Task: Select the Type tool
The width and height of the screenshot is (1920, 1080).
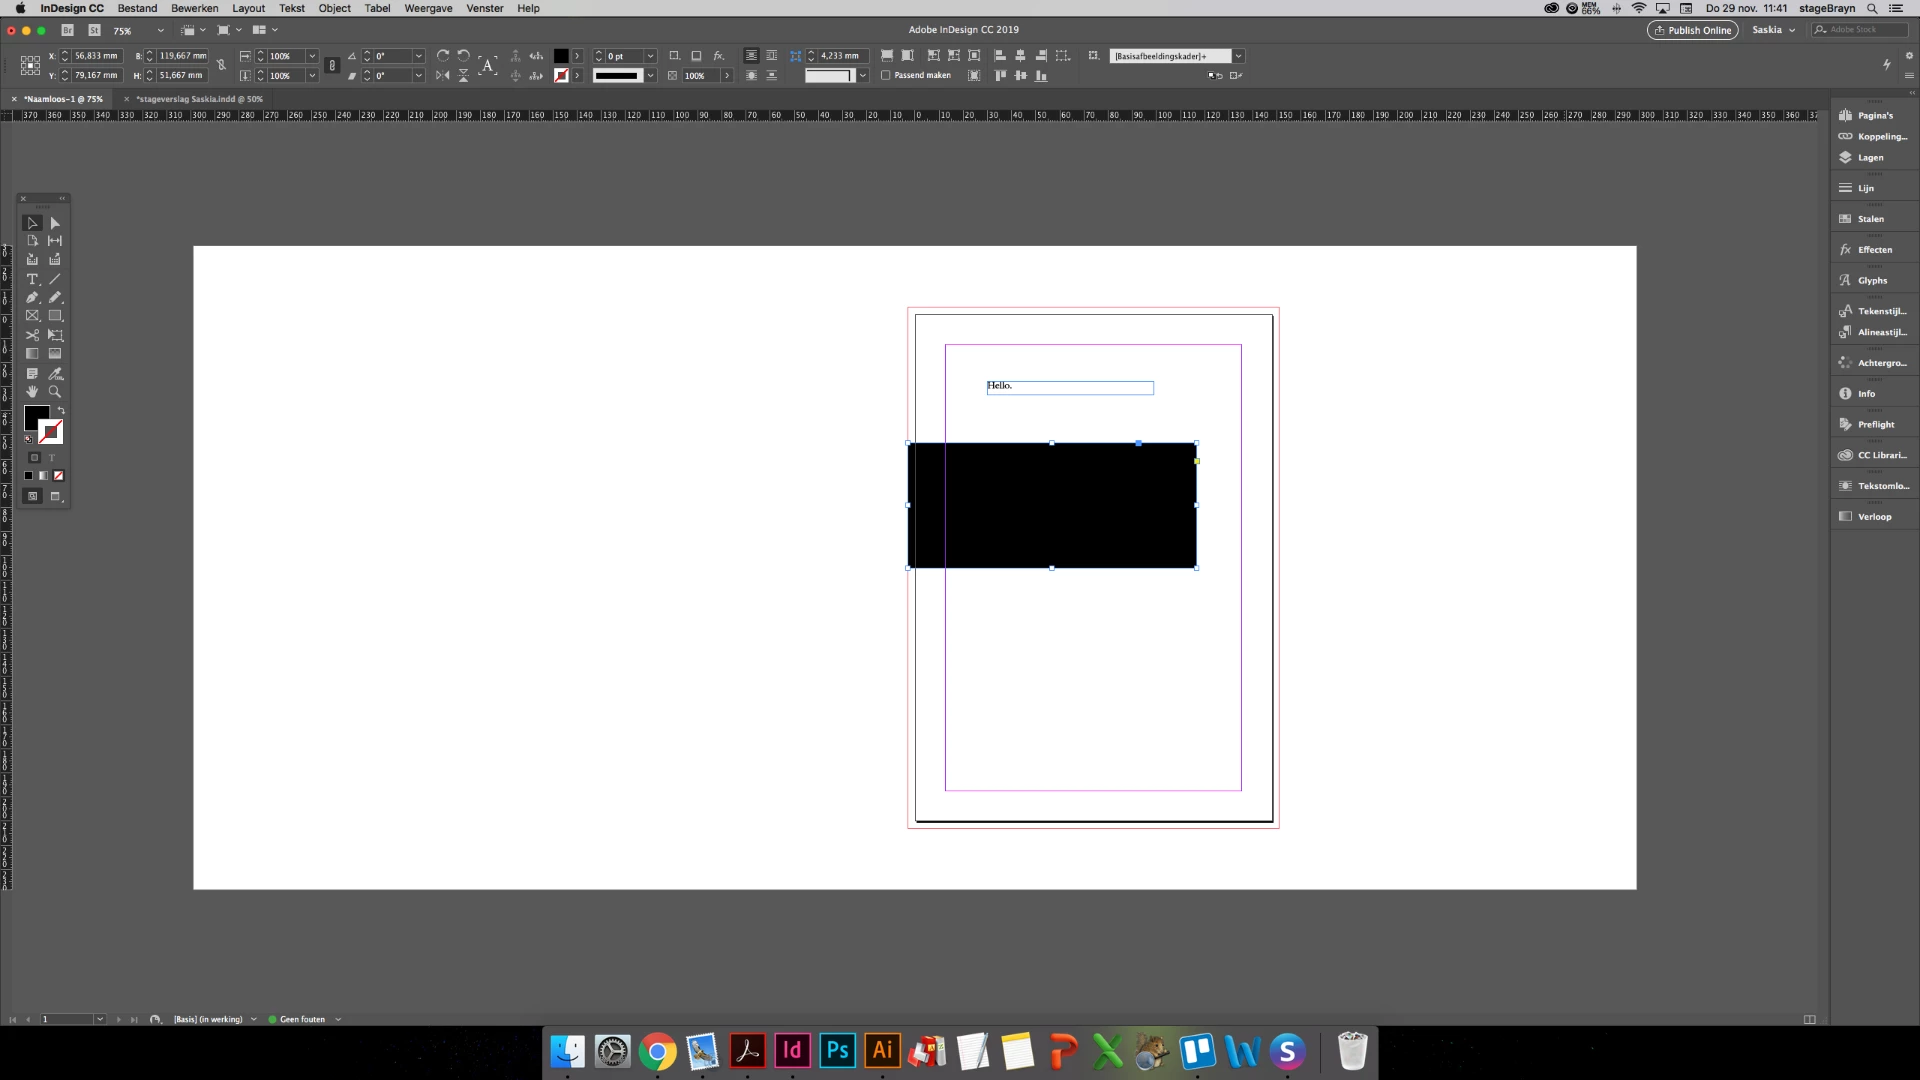Action: click(x=32, y=279)
